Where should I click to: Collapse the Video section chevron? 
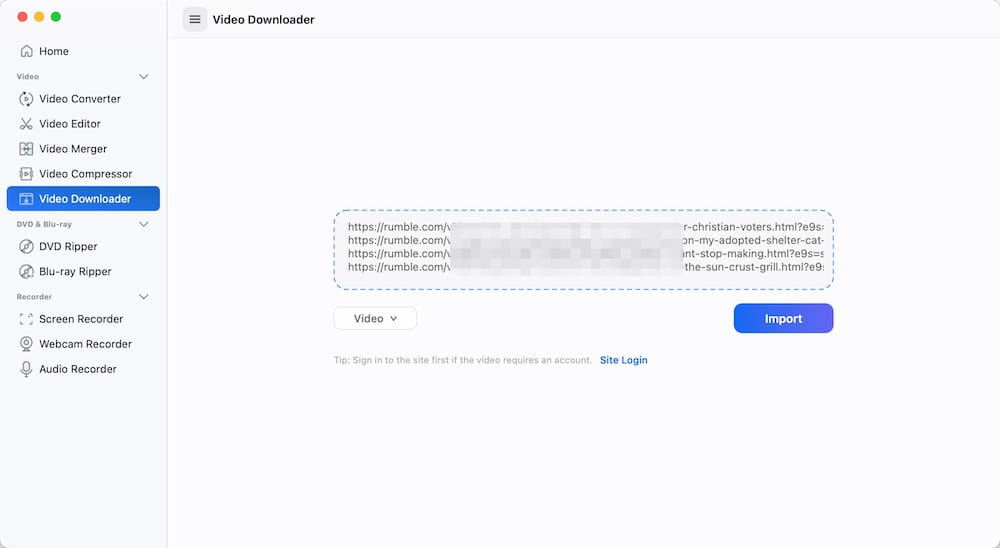point(143,77)
